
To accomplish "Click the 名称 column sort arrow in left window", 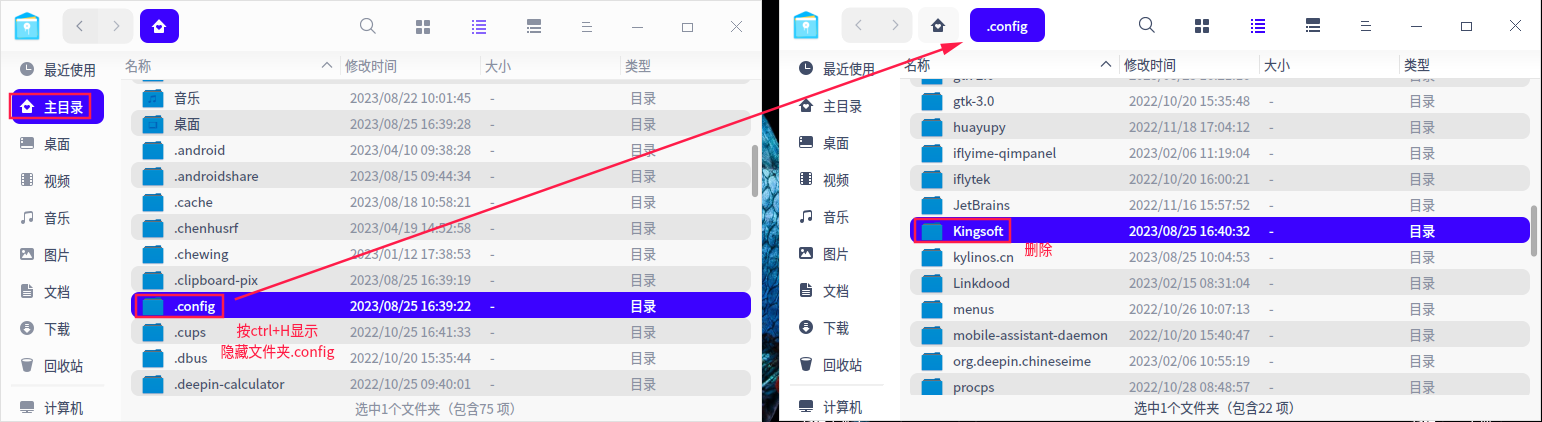I will pos(327,66).
